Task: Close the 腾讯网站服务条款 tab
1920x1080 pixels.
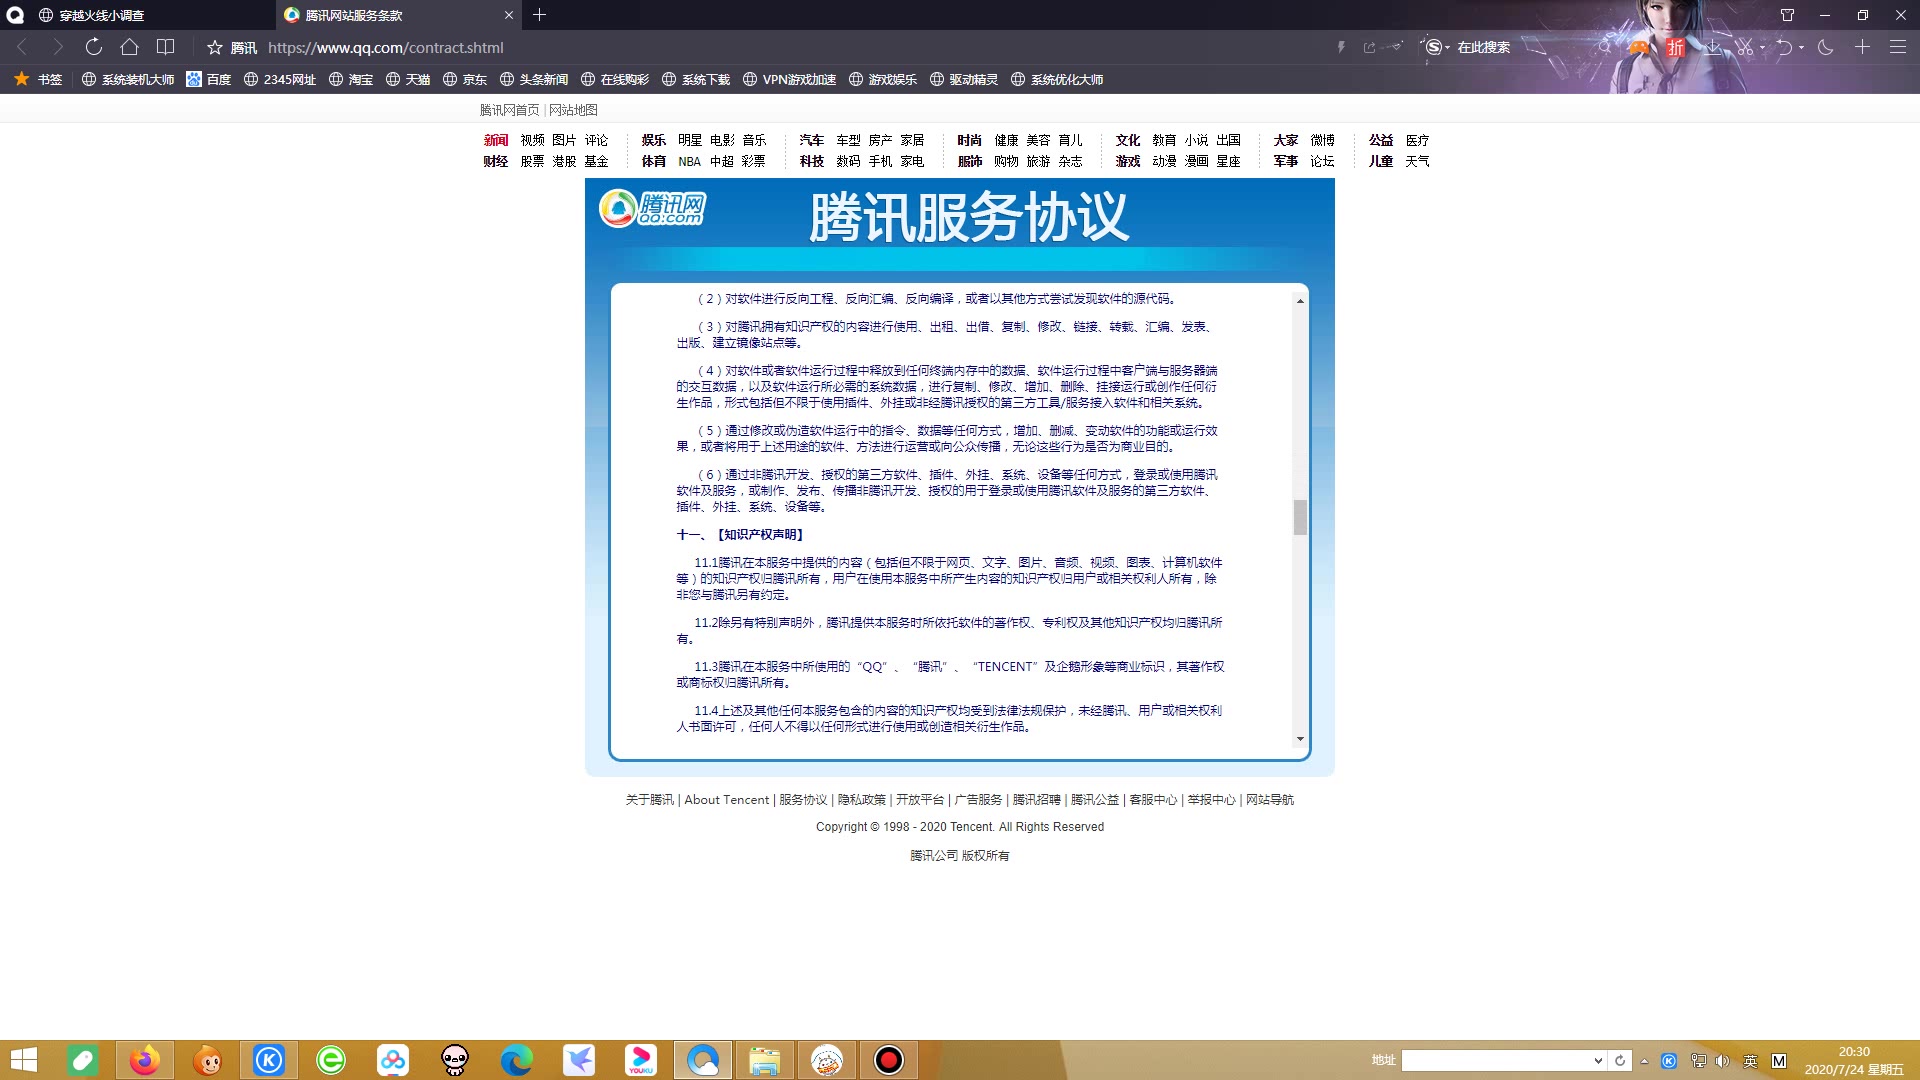Action: coord(508,15)
